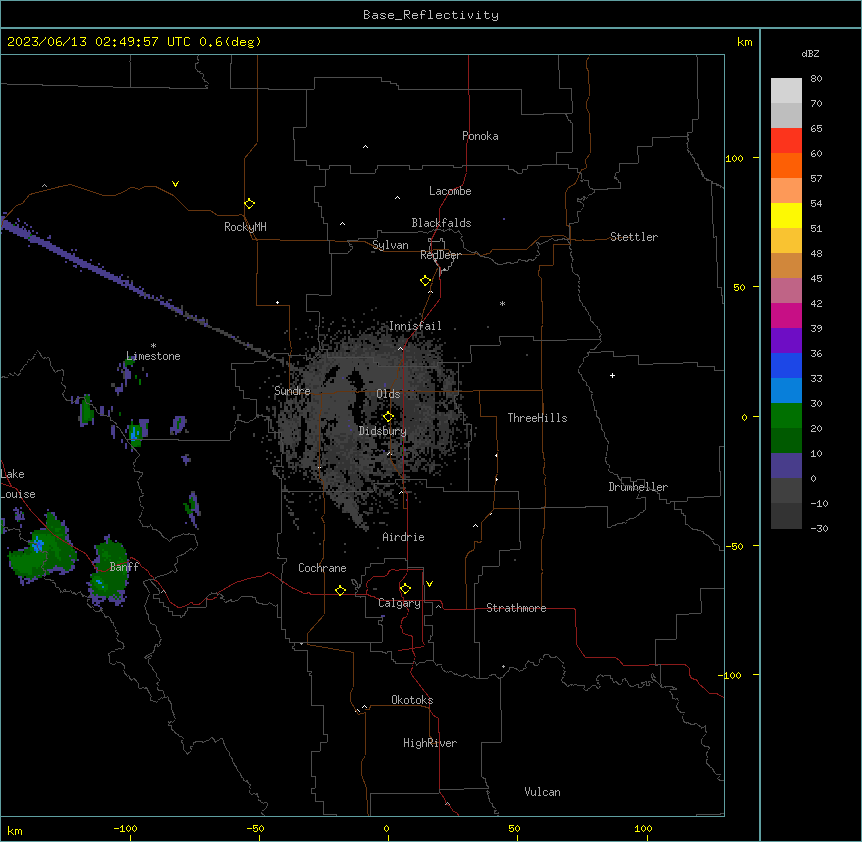Click the asterisk marker above Limestone
The image size is (862, 842).
[x=153, y=346]
